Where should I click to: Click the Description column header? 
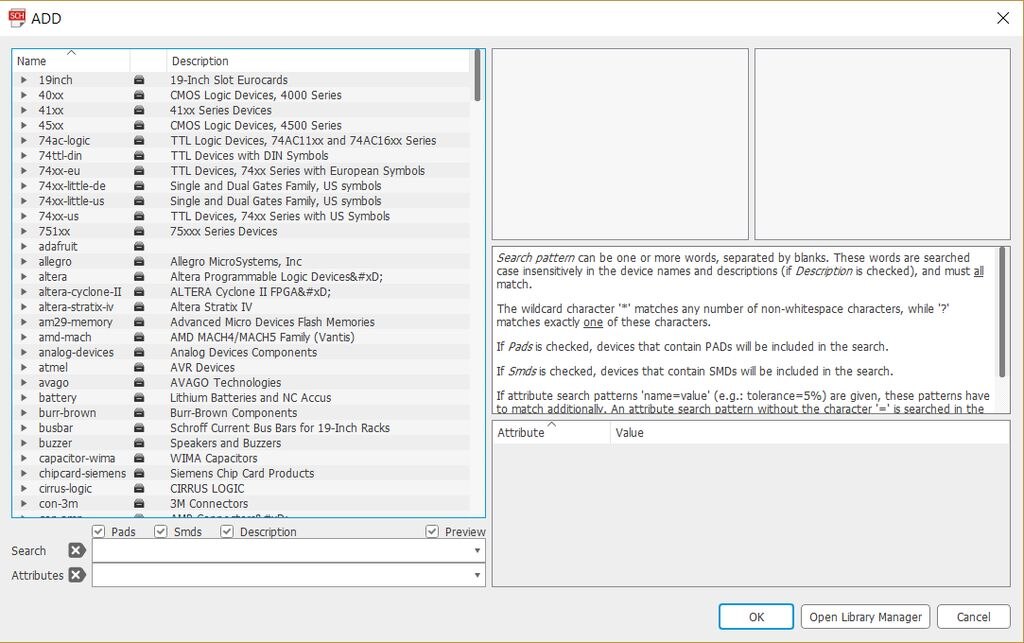318,61
